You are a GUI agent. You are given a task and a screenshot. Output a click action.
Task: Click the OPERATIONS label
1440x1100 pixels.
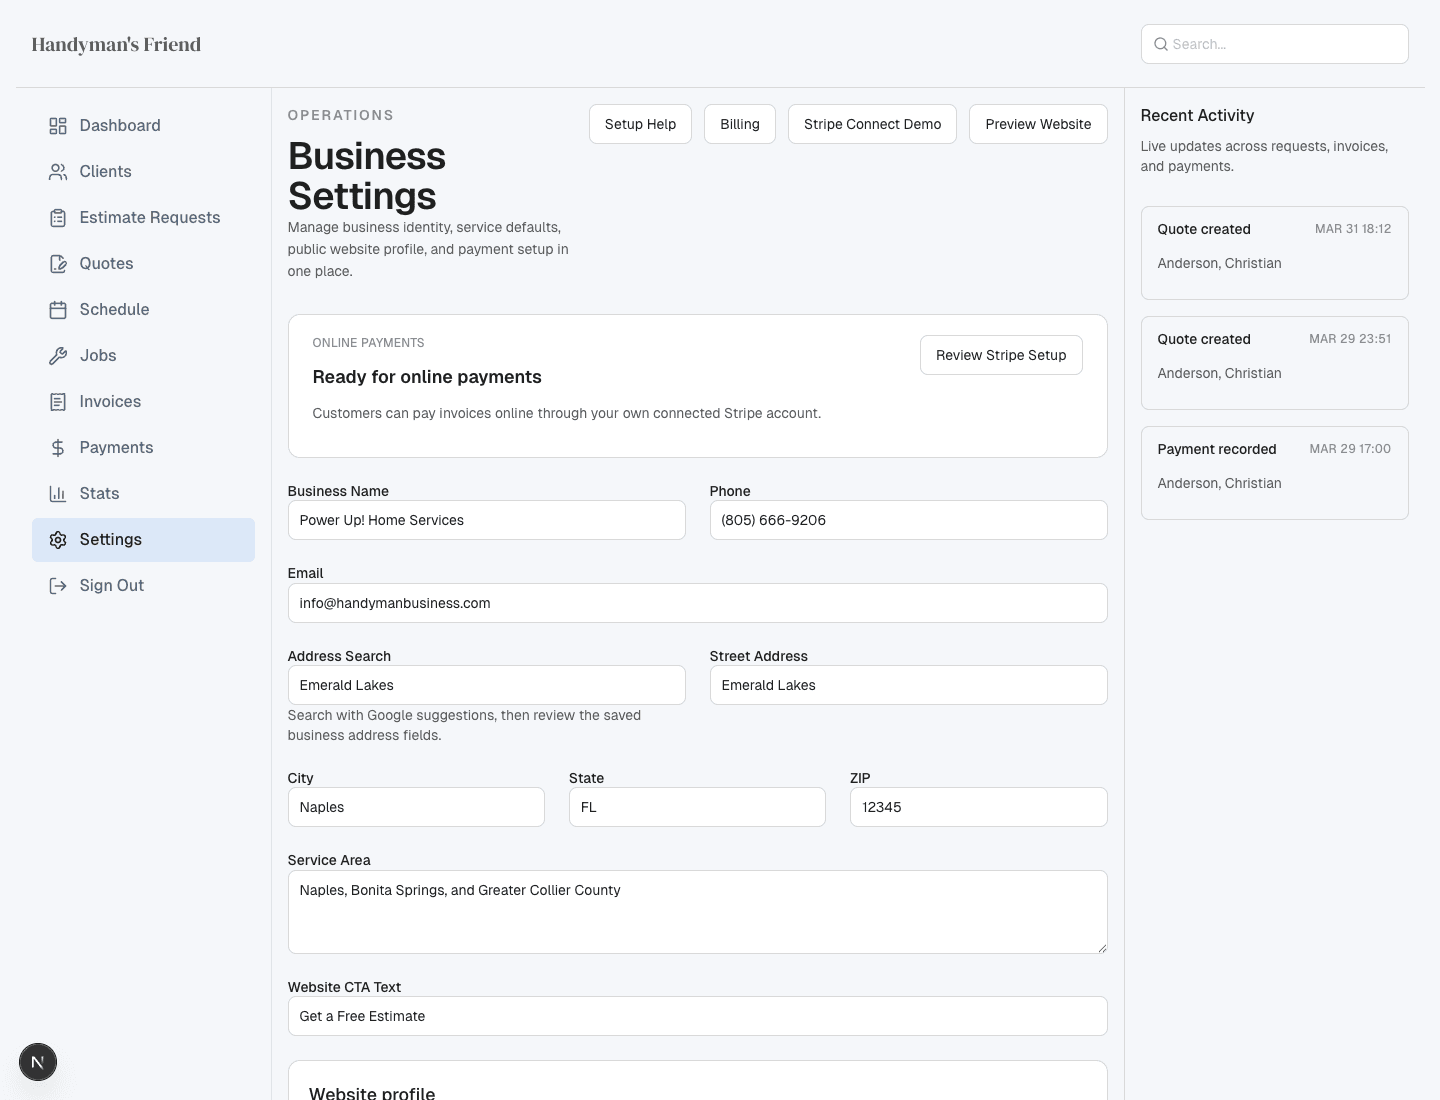pyautogui.click(x=341, y=115)
